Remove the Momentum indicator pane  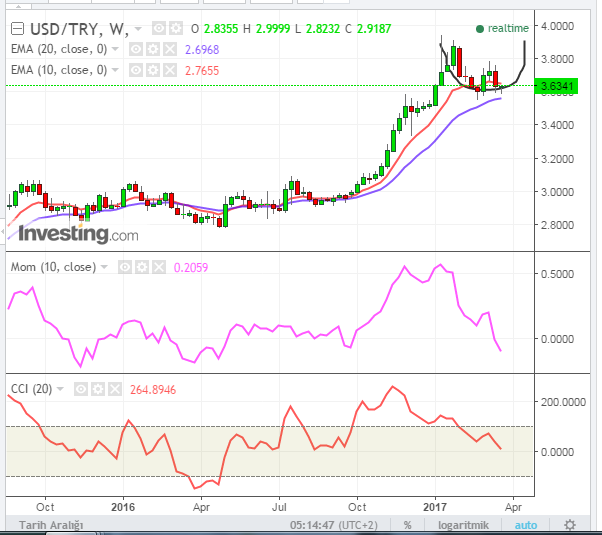pos(159,267)
